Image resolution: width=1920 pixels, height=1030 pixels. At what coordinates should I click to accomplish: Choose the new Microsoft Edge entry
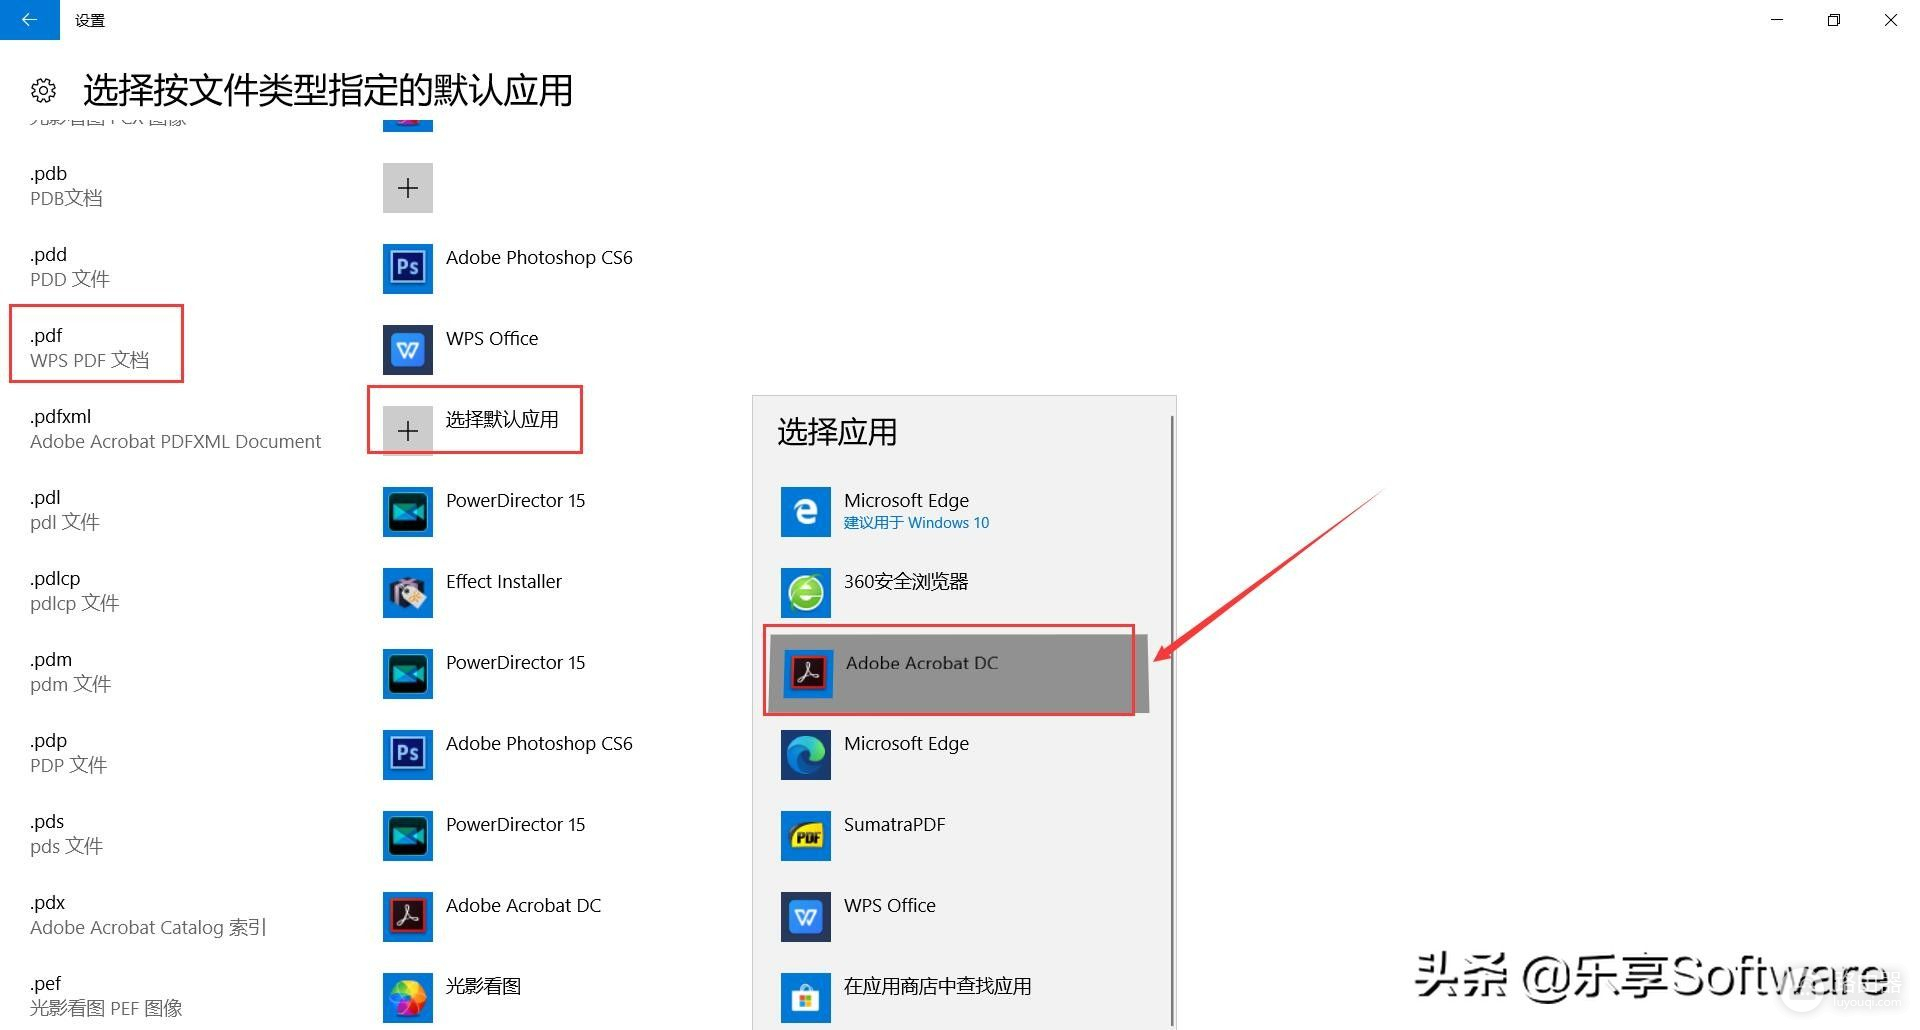click(x=960, y=755)
